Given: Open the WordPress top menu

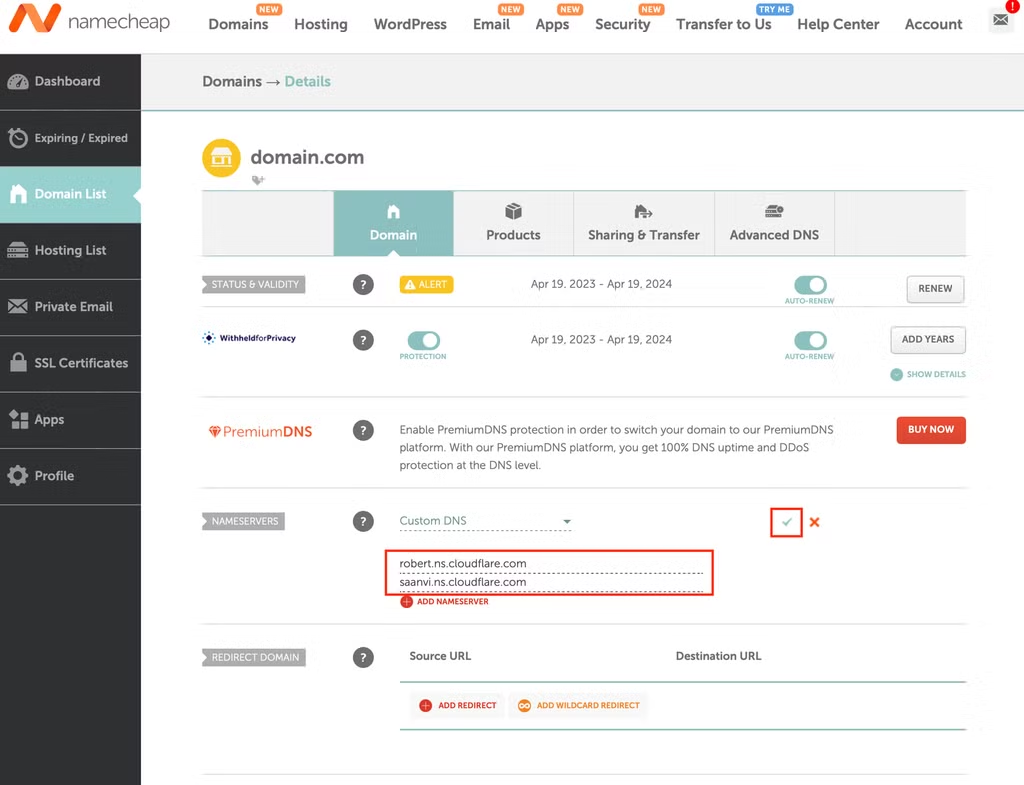Looking at the screenshot, I should (x=410, y=24).
